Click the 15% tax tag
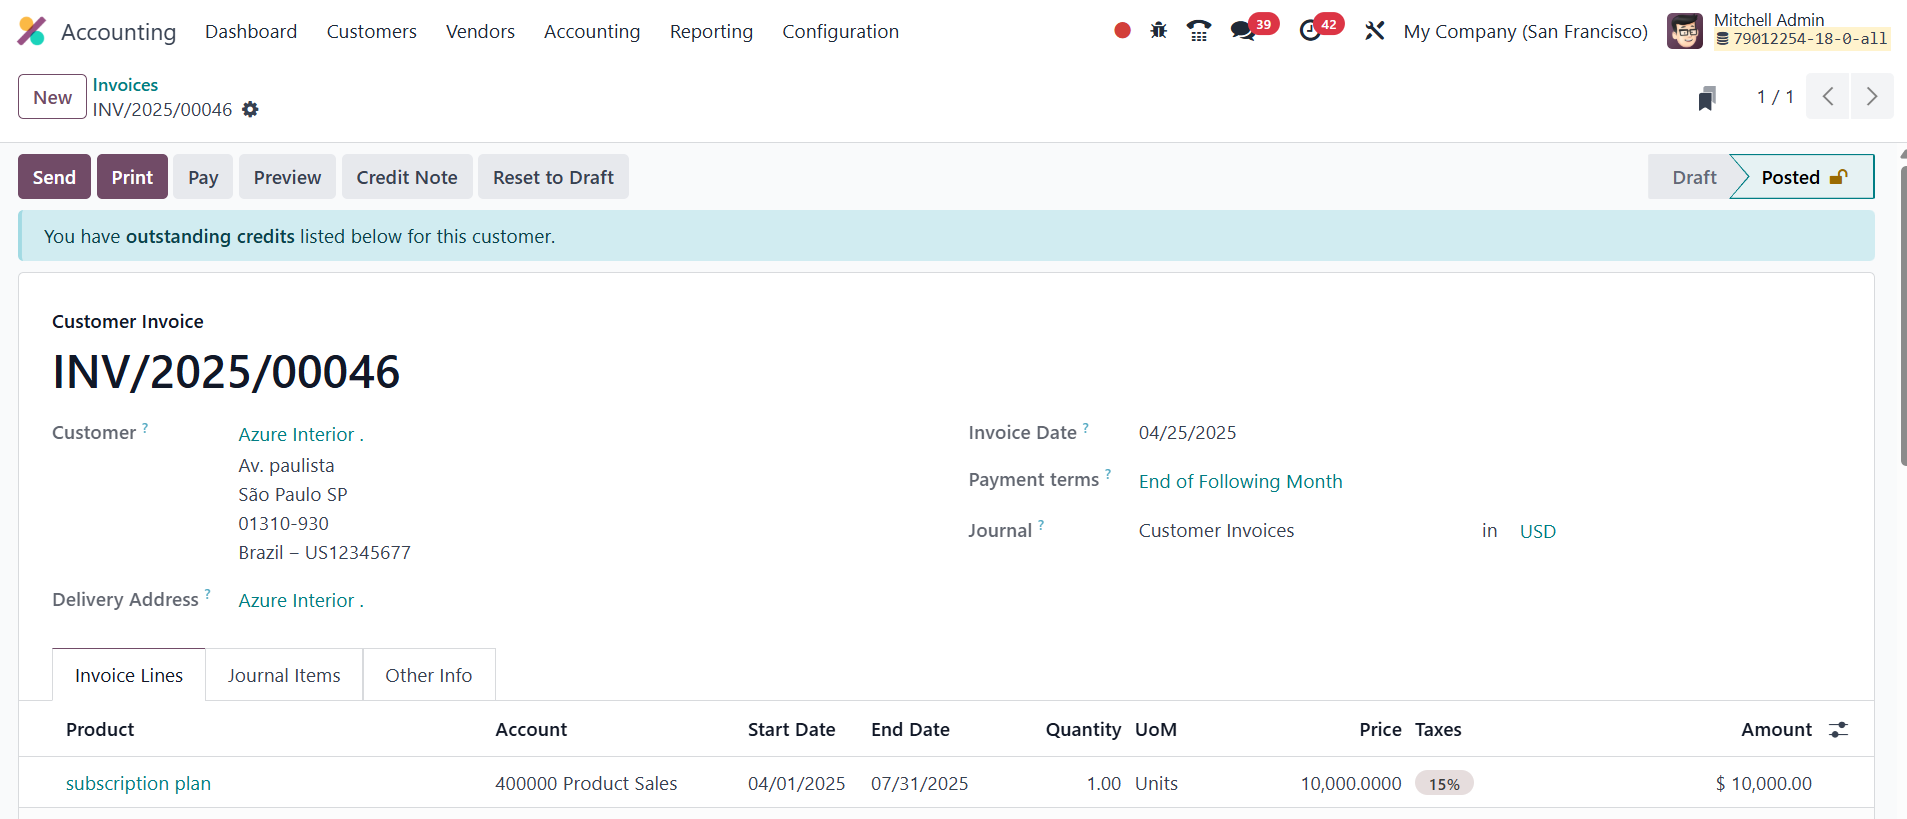 [1444, 784]
